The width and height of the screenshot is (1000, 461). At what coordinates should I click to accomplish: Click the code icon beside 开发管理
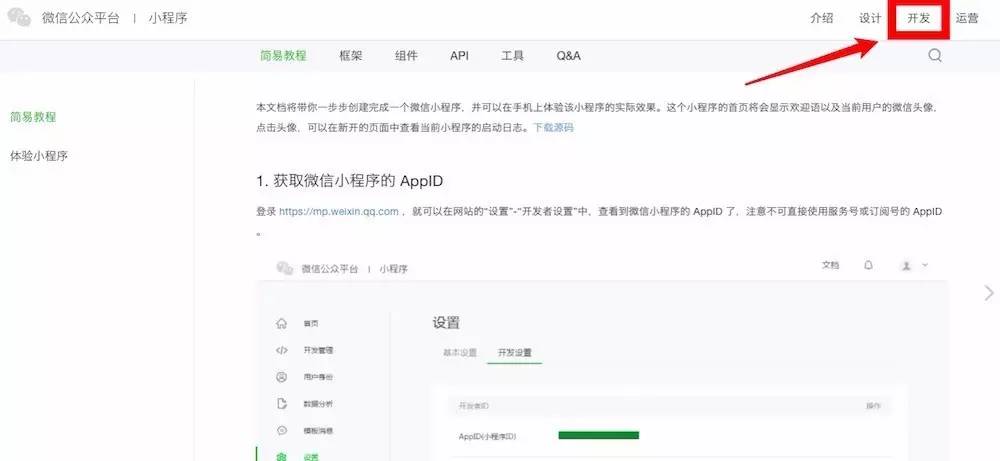pos(281,350)
